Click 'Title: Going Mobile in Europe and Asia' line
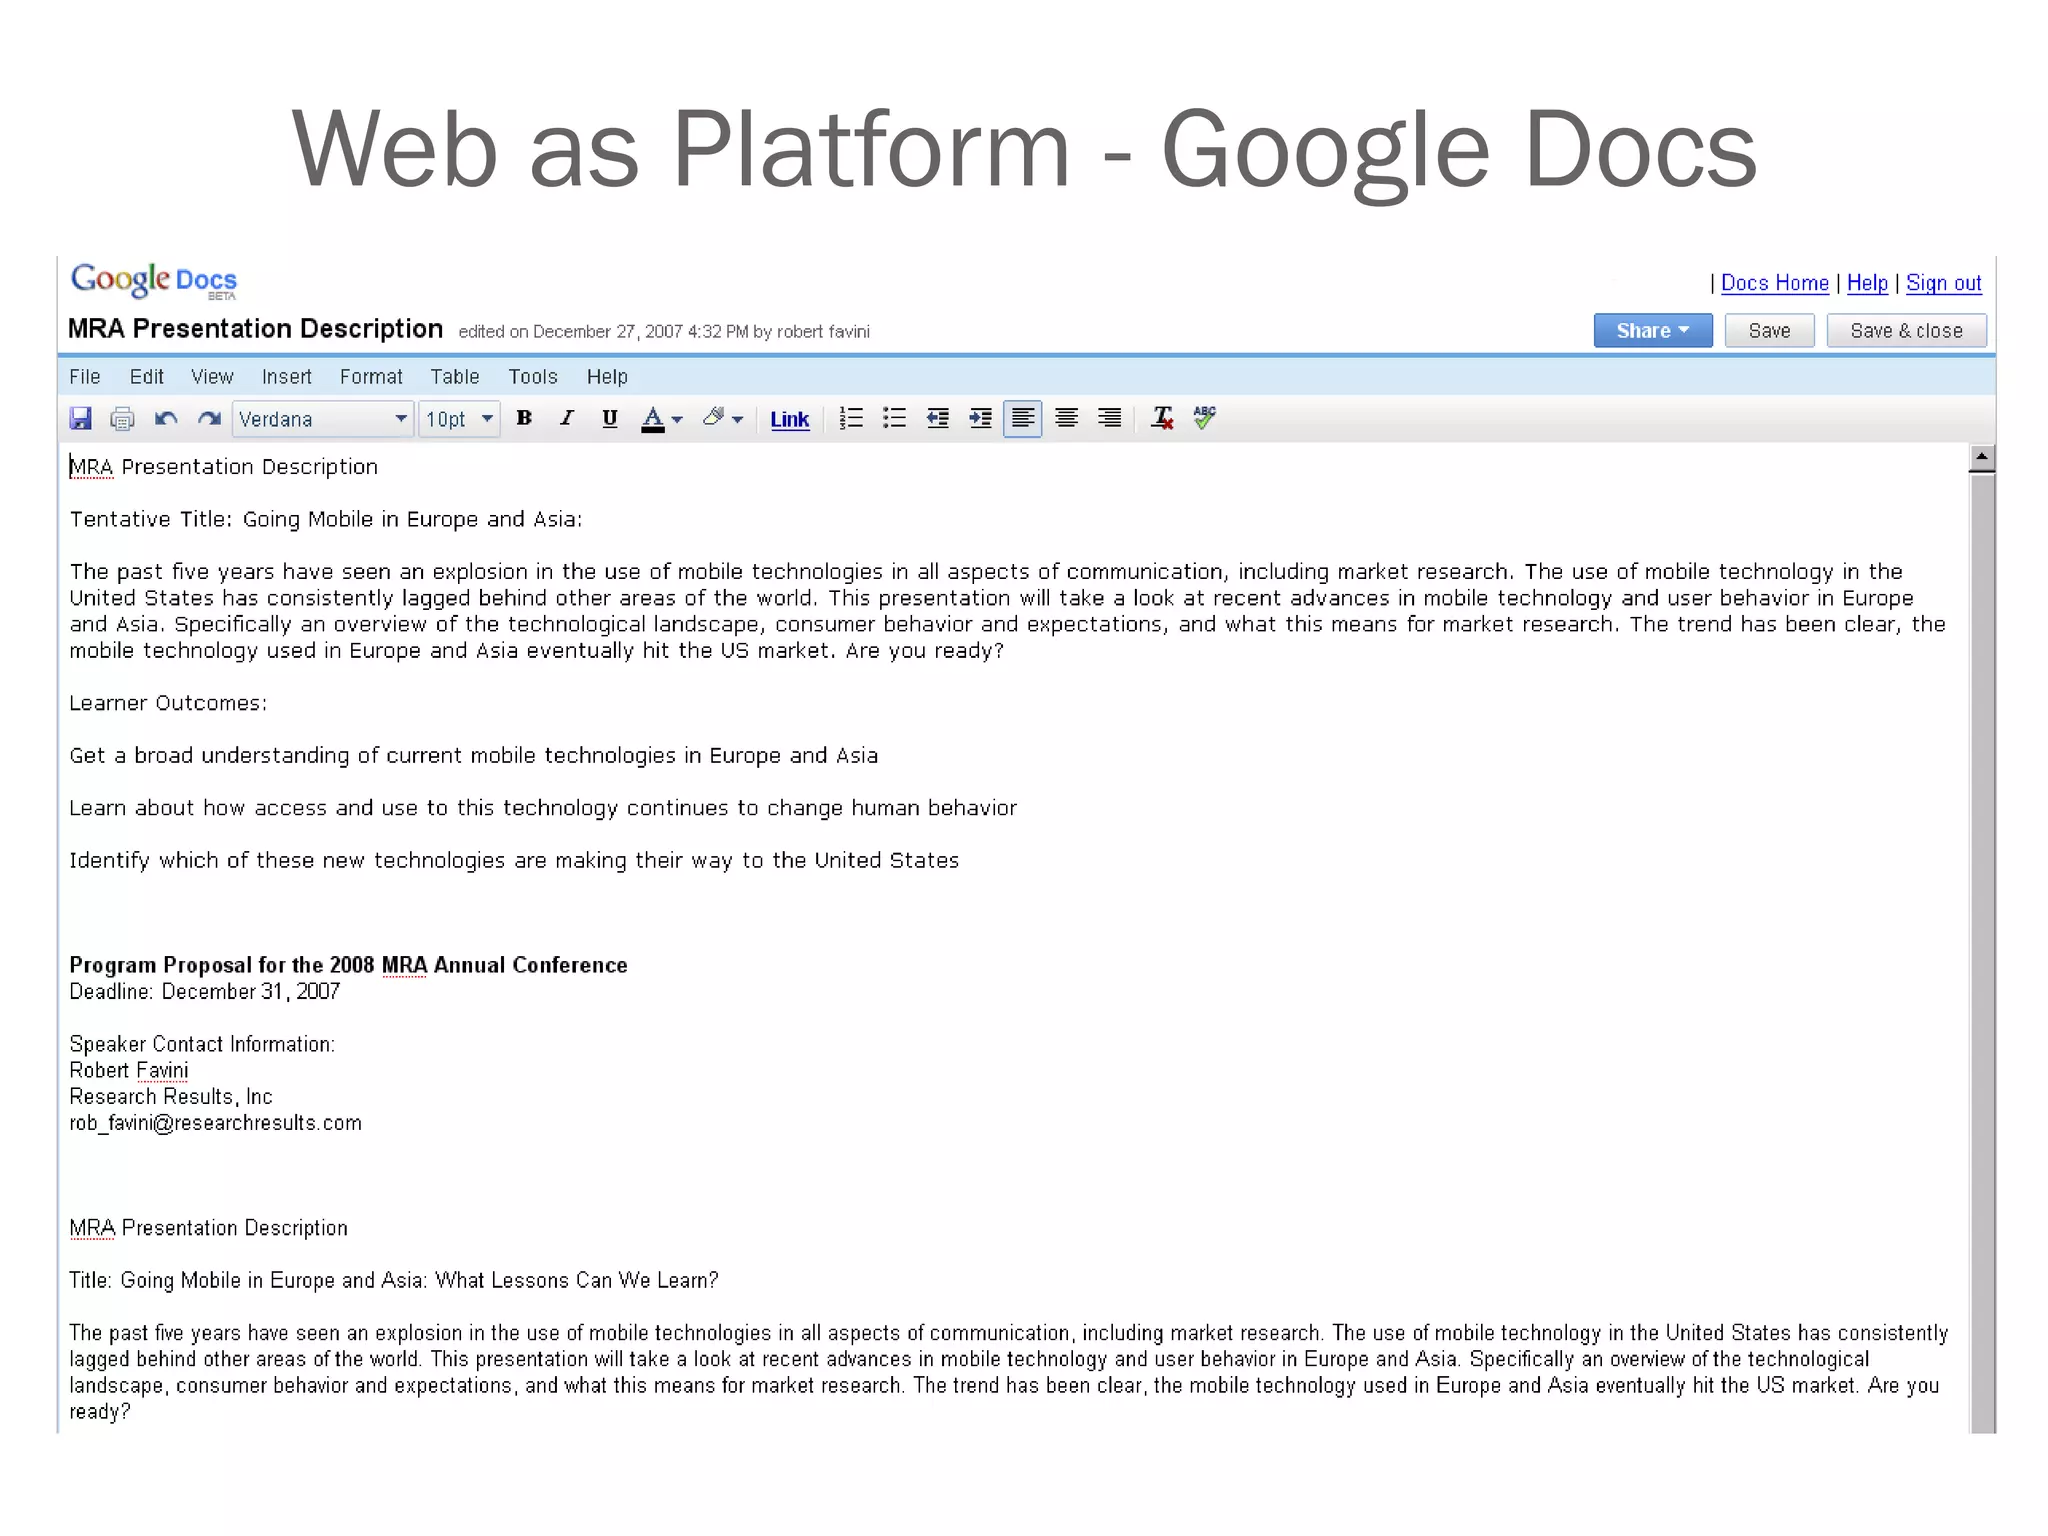 pyautogui.click(x=393, y=1280)
